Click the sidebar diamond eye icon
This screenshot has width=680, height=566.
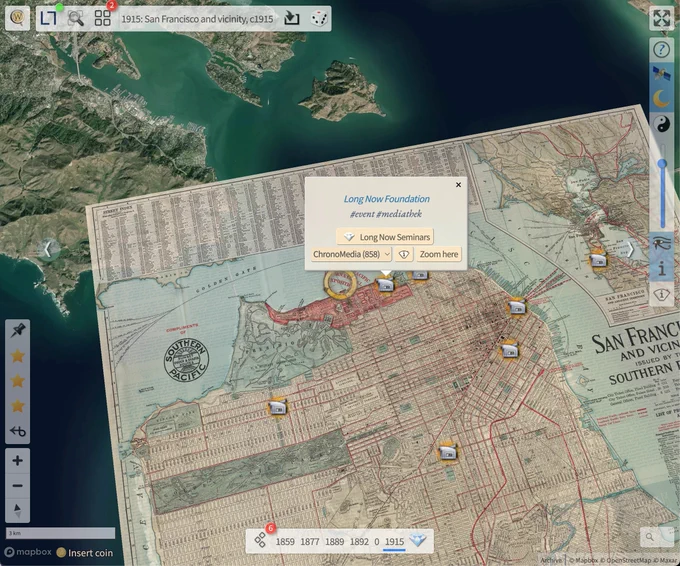pyautogui.click(x=661, y=295)
